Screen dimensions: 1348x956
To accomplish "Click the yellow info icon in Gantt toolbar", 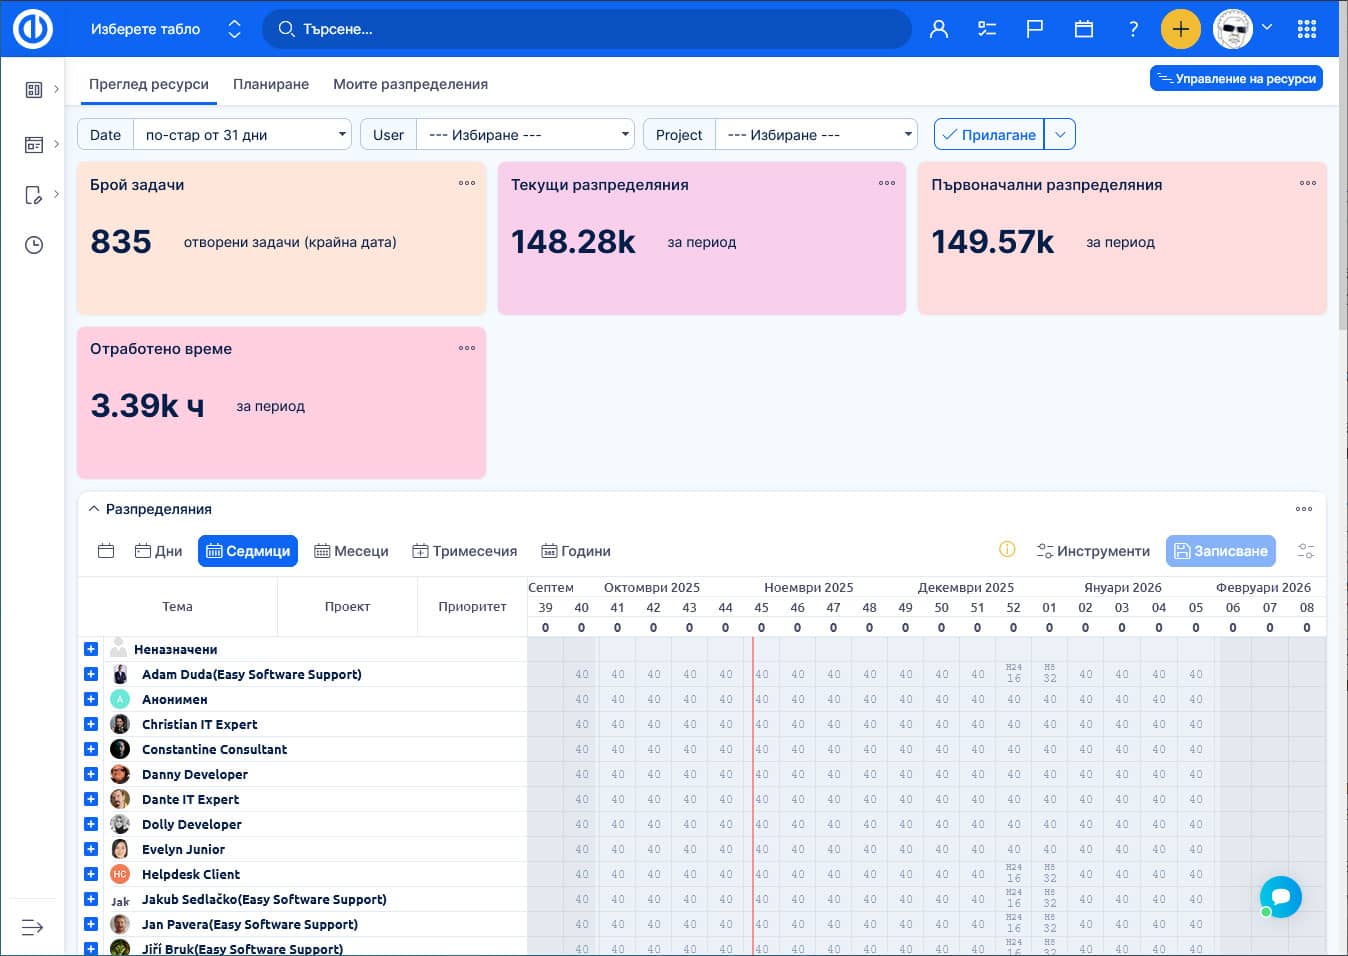I will (1007, 549).
